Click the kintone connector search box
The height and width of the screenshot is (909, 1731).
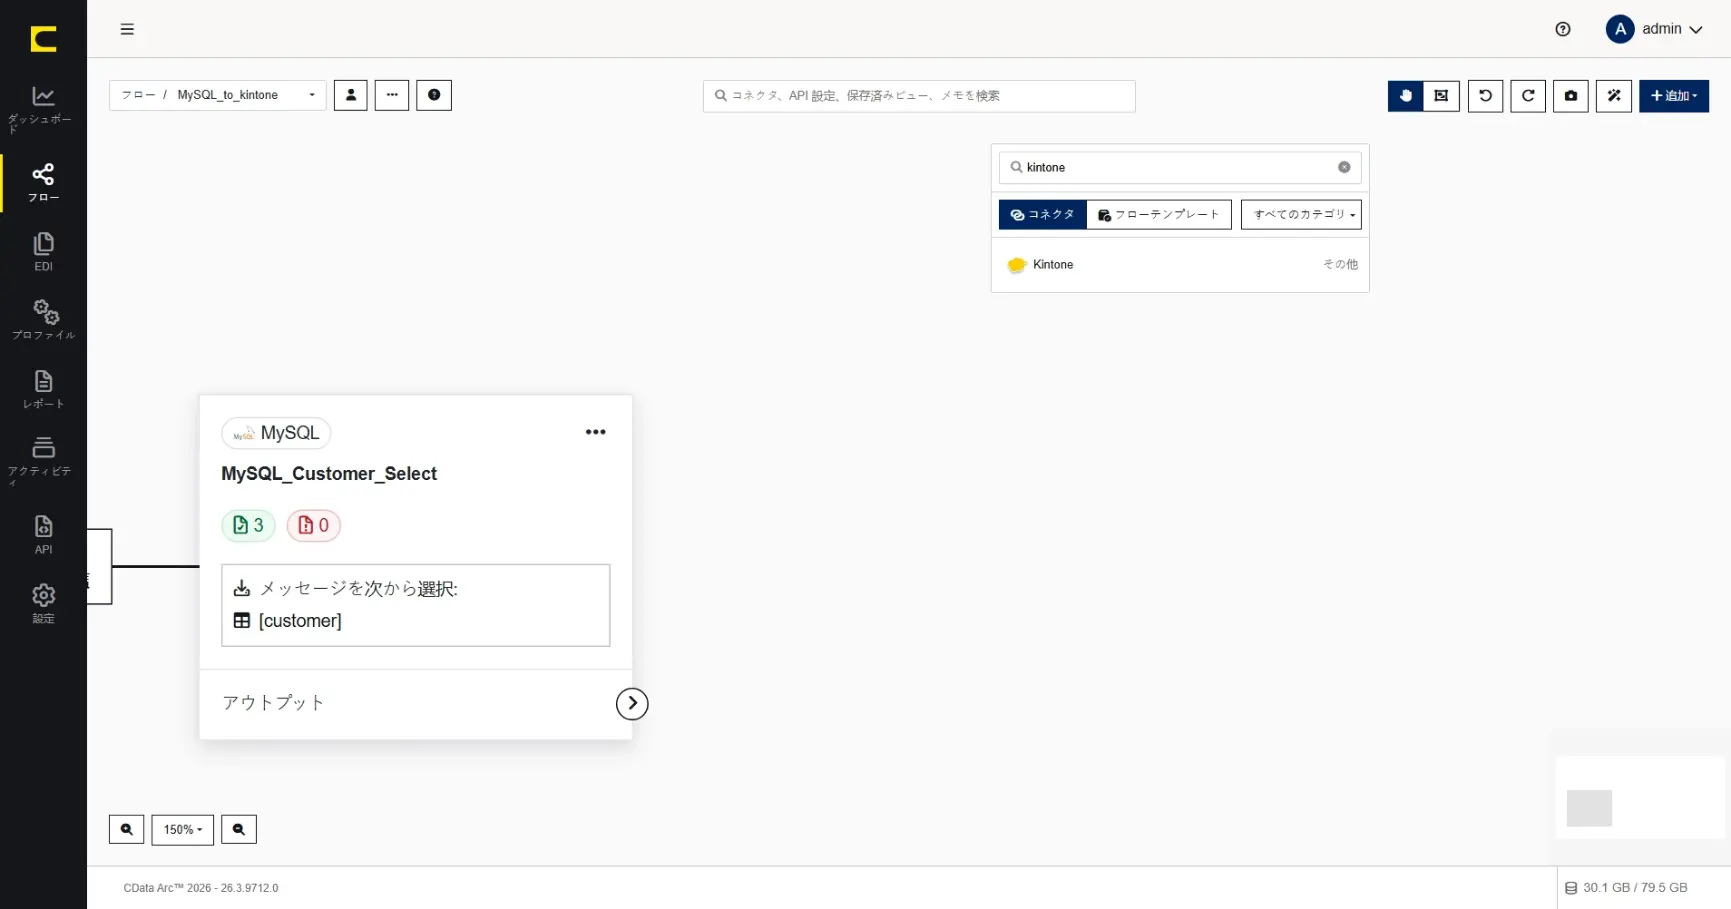(x=1180, y=167)
